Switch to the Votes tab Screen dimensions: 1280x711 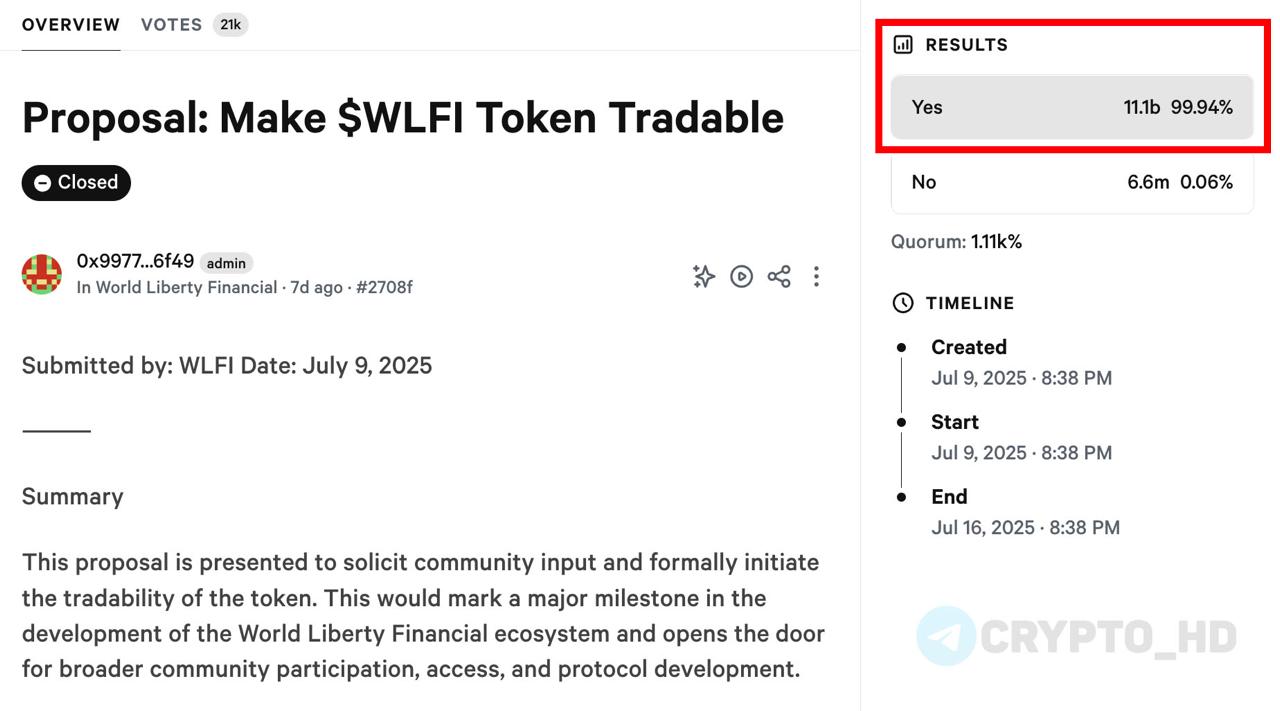[171, 25]
